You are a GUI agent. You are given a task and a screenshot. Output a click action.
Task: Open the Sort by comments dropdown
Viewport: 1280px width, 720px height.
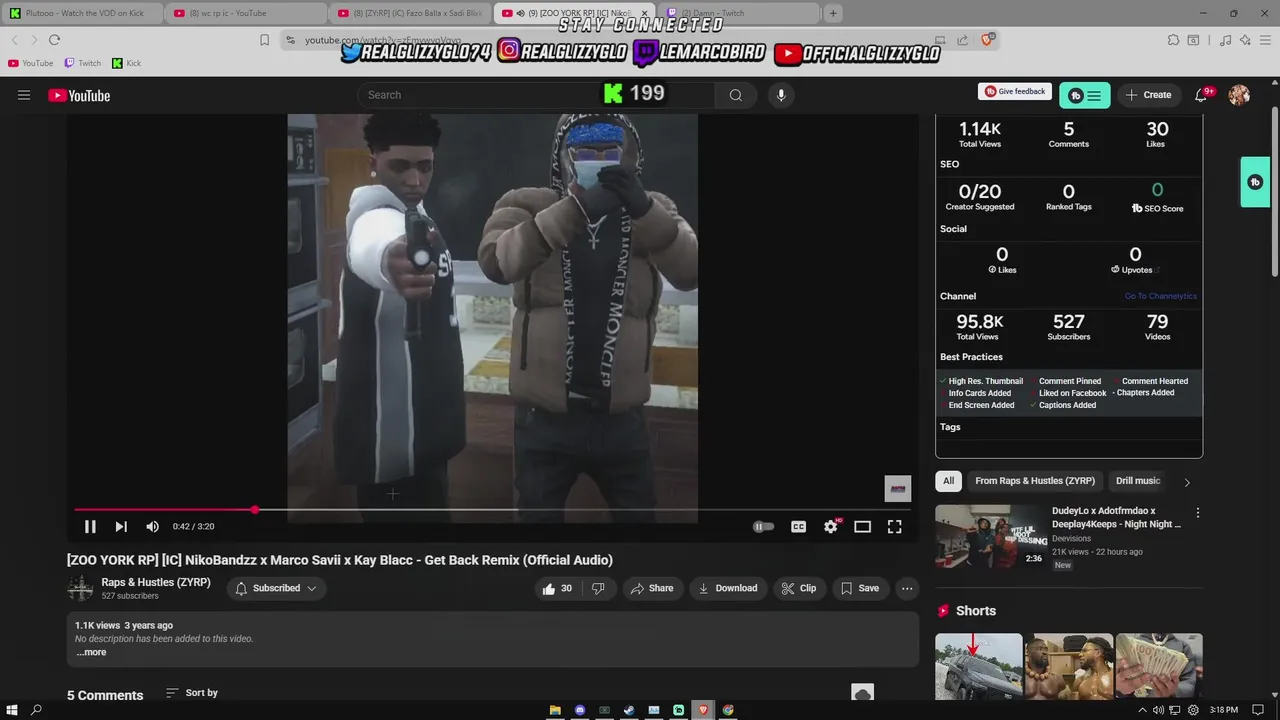pos(191,693)
